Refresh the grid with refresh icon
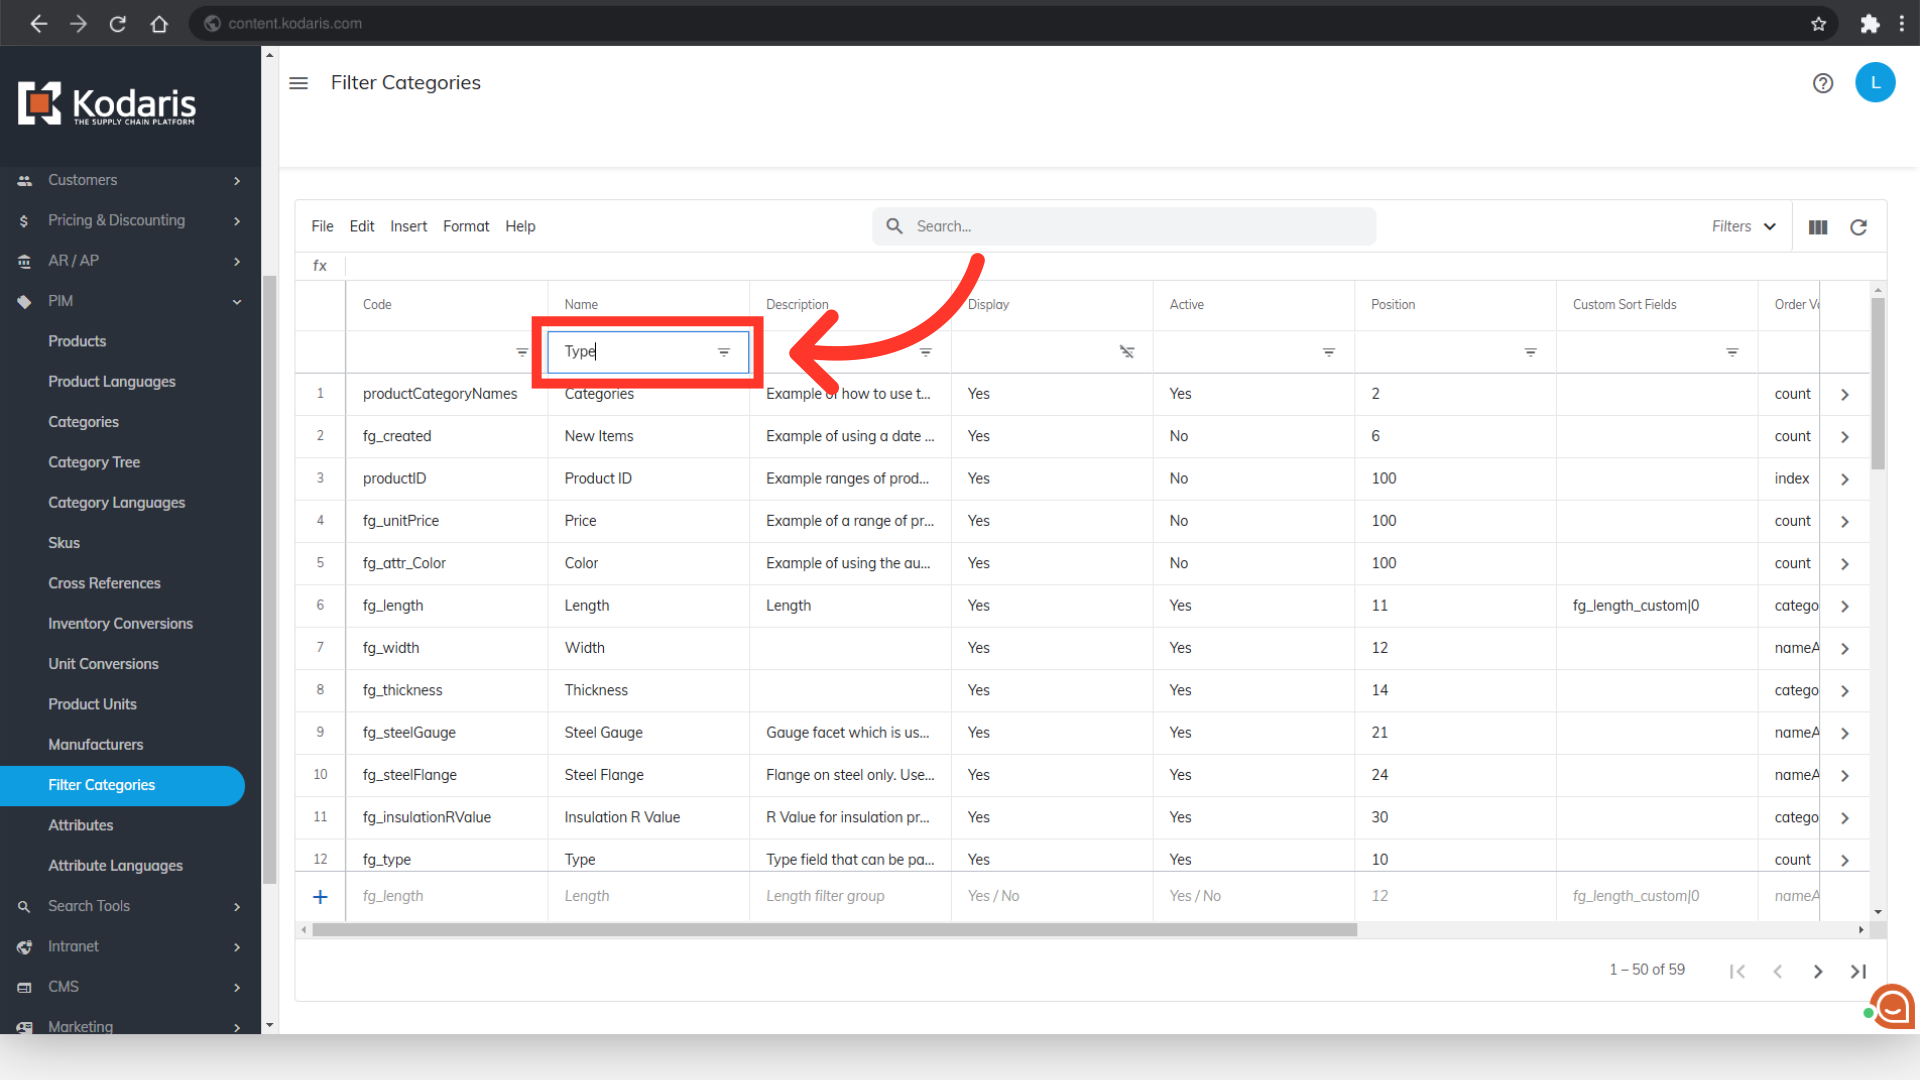The width and height of the screenshot is (1920, 1080). pyautogui.click(x=1858, y=227)
